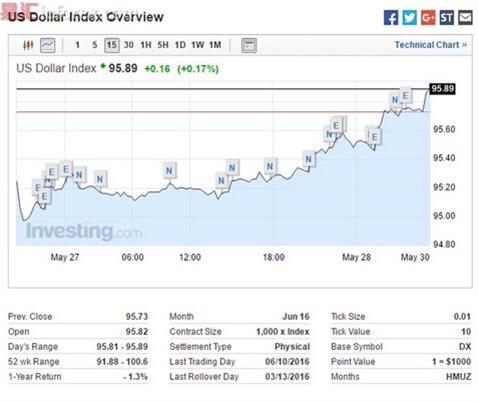Share on Facebook icon
478x401 pixels.
pyautogui.click(x=391, y=17)
